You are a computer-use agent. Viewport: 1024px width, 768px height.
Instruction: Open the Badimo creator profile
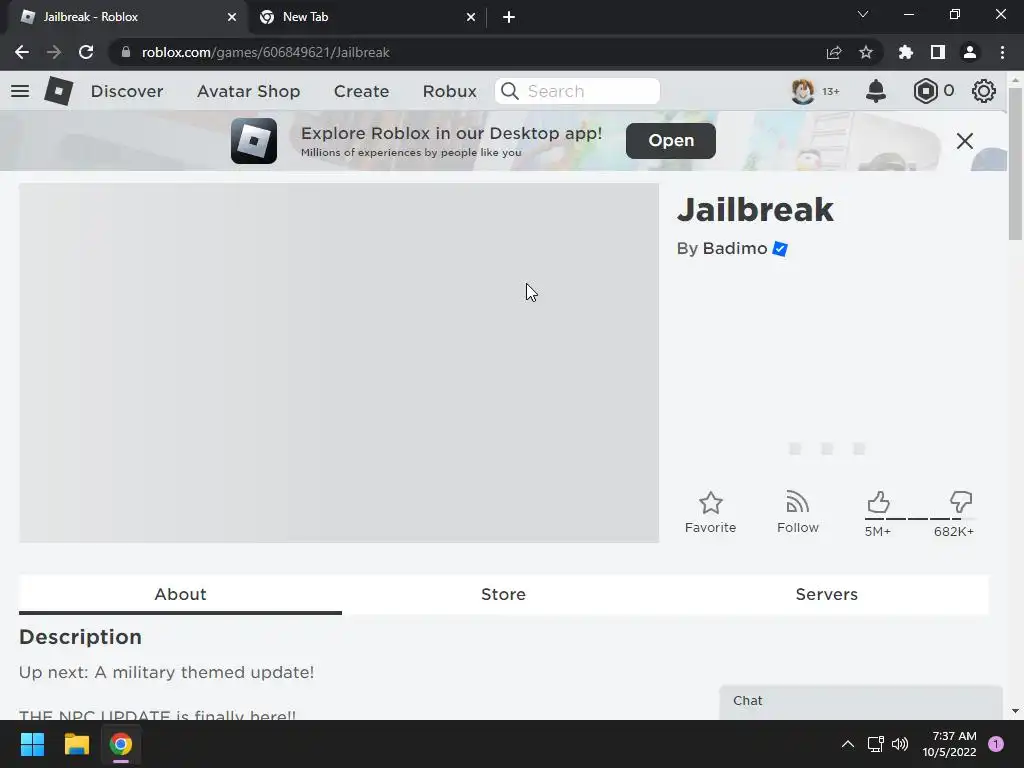(x=735, y=249)
